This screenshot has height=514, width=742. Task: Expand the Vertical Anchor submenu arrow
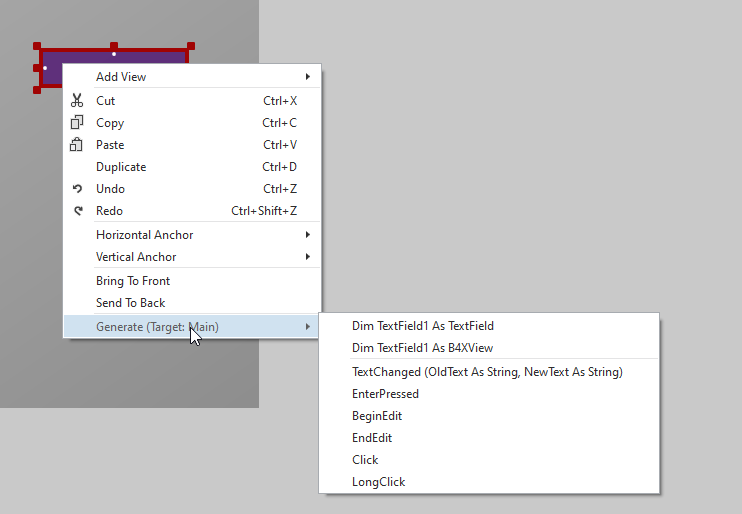point(308,257)
